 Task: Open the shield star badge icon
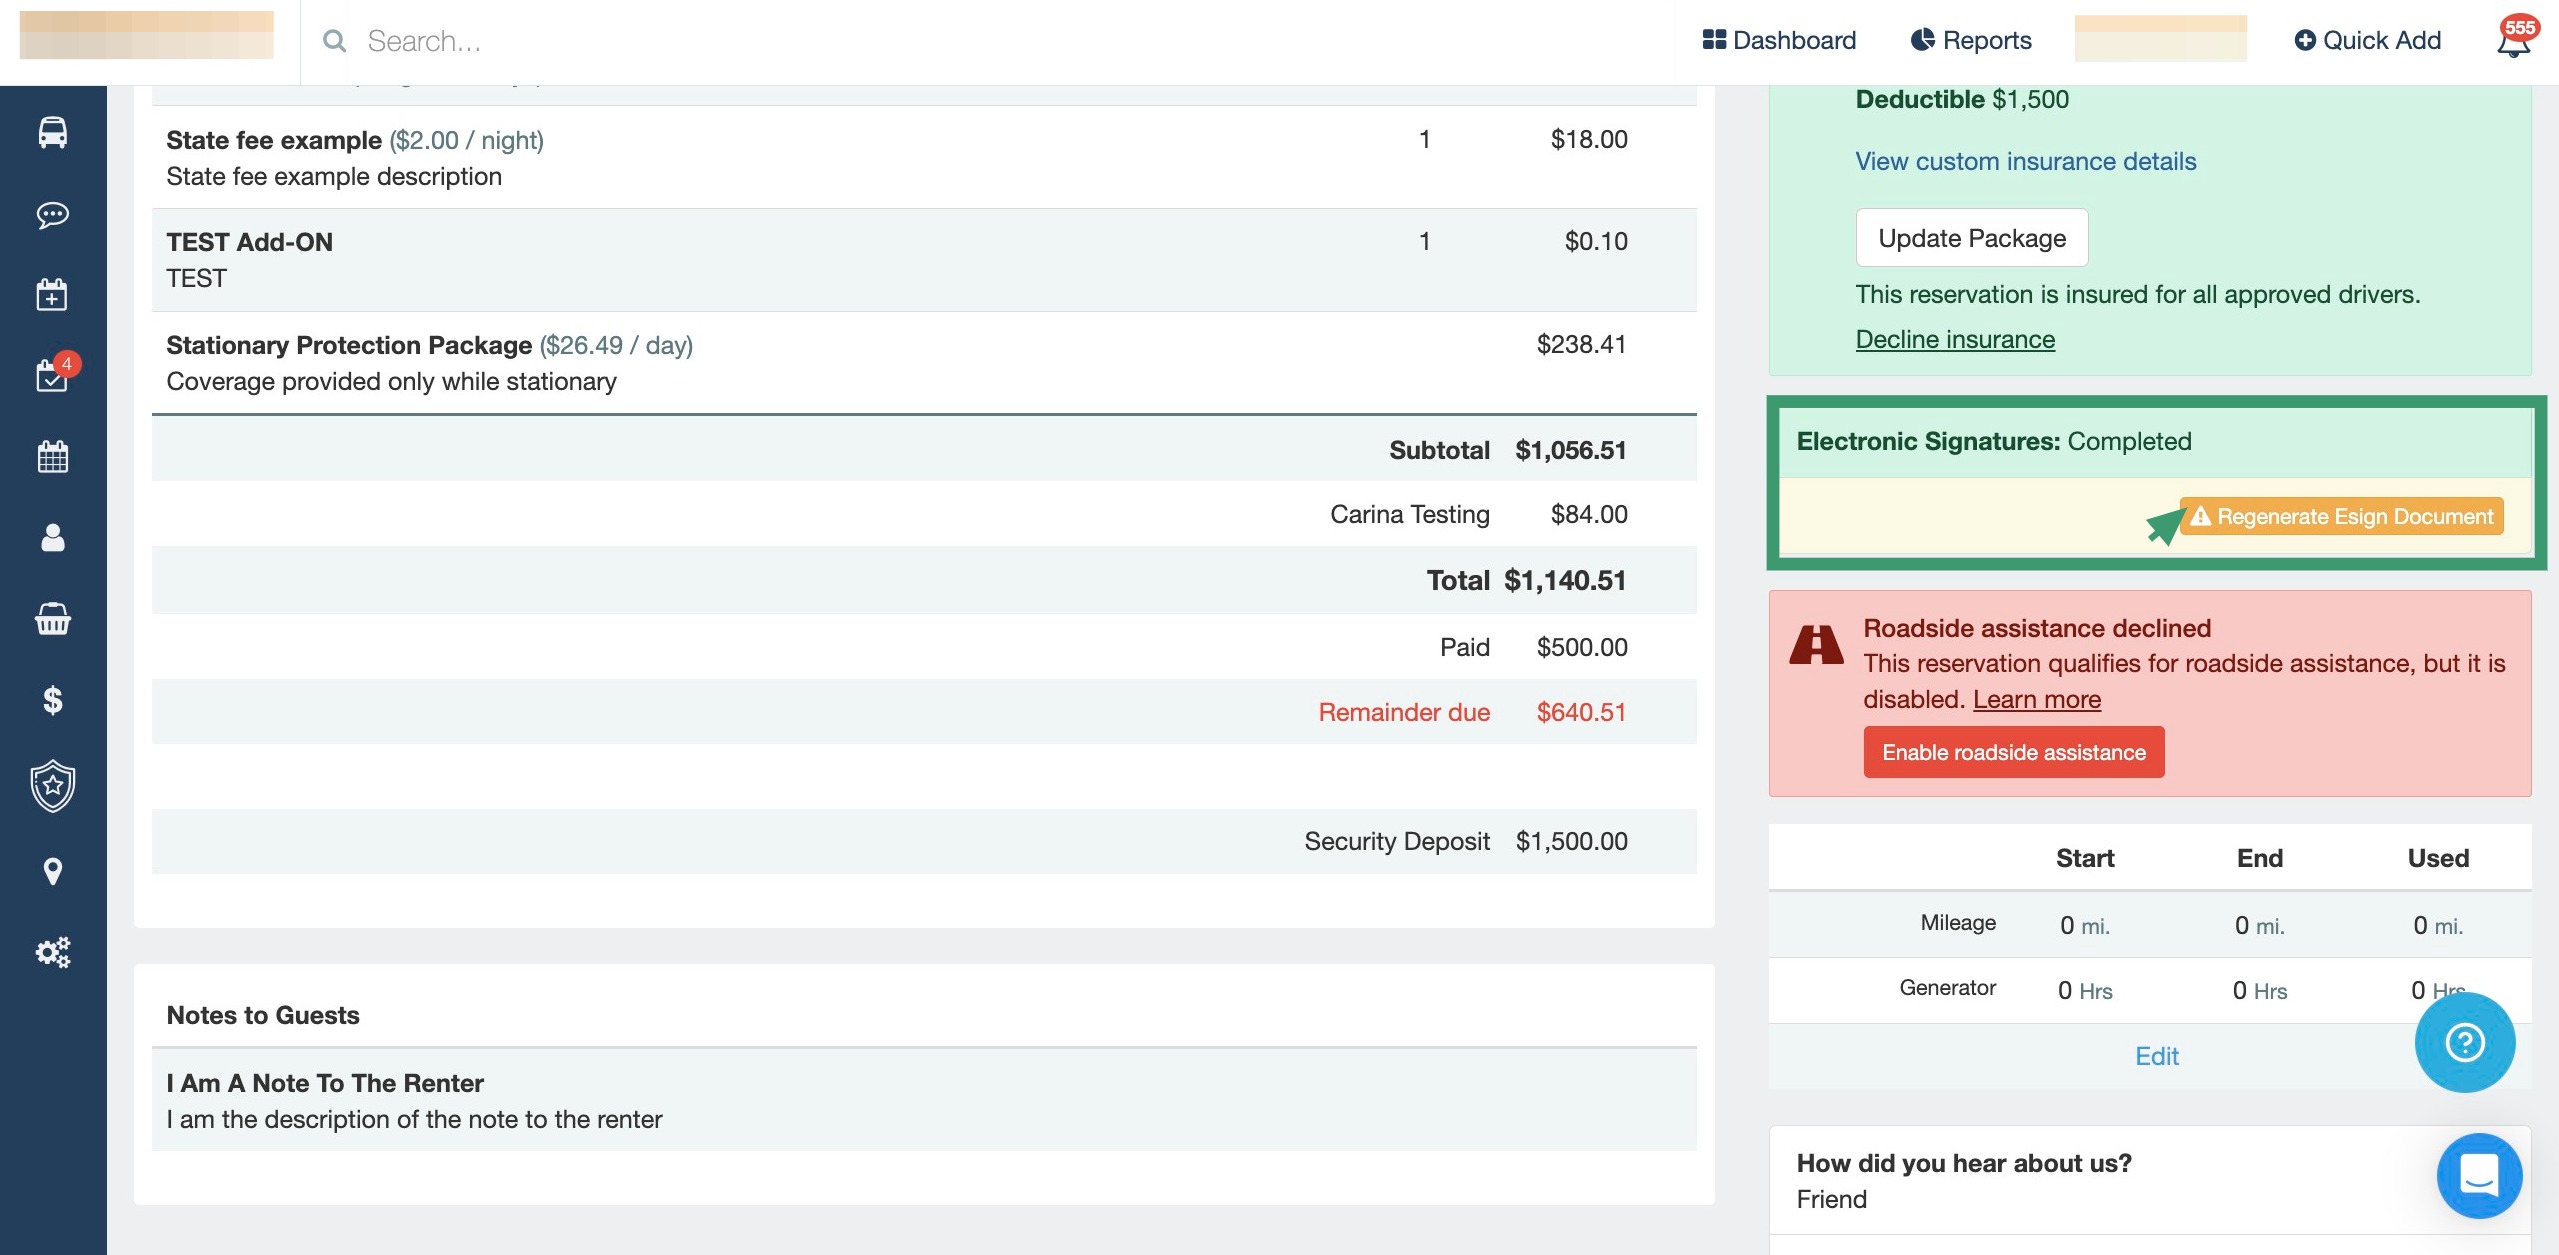pos(52,786)
